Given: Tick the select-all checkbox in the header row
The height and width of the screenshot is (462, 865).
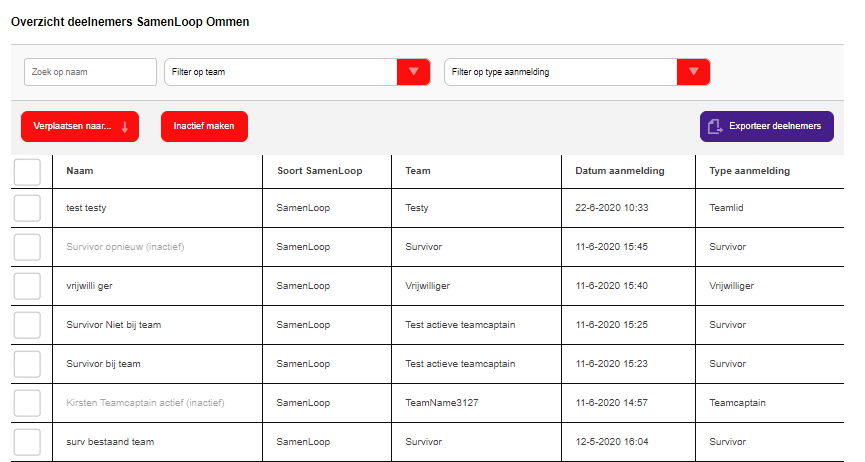Looking at the screenshot, I should point(27,172).
